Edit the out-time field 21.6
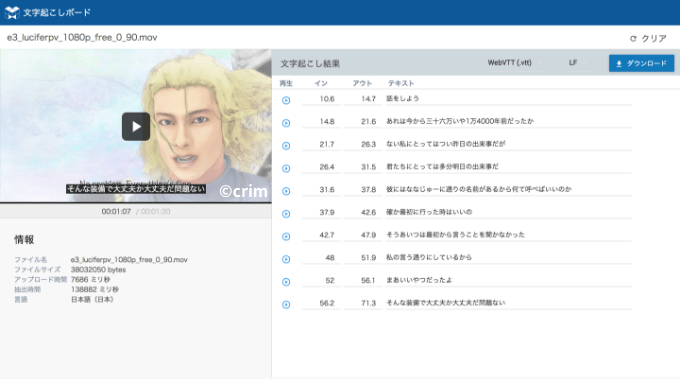The height and width of the screenshot is (380, 680). (x=363, y=121)
